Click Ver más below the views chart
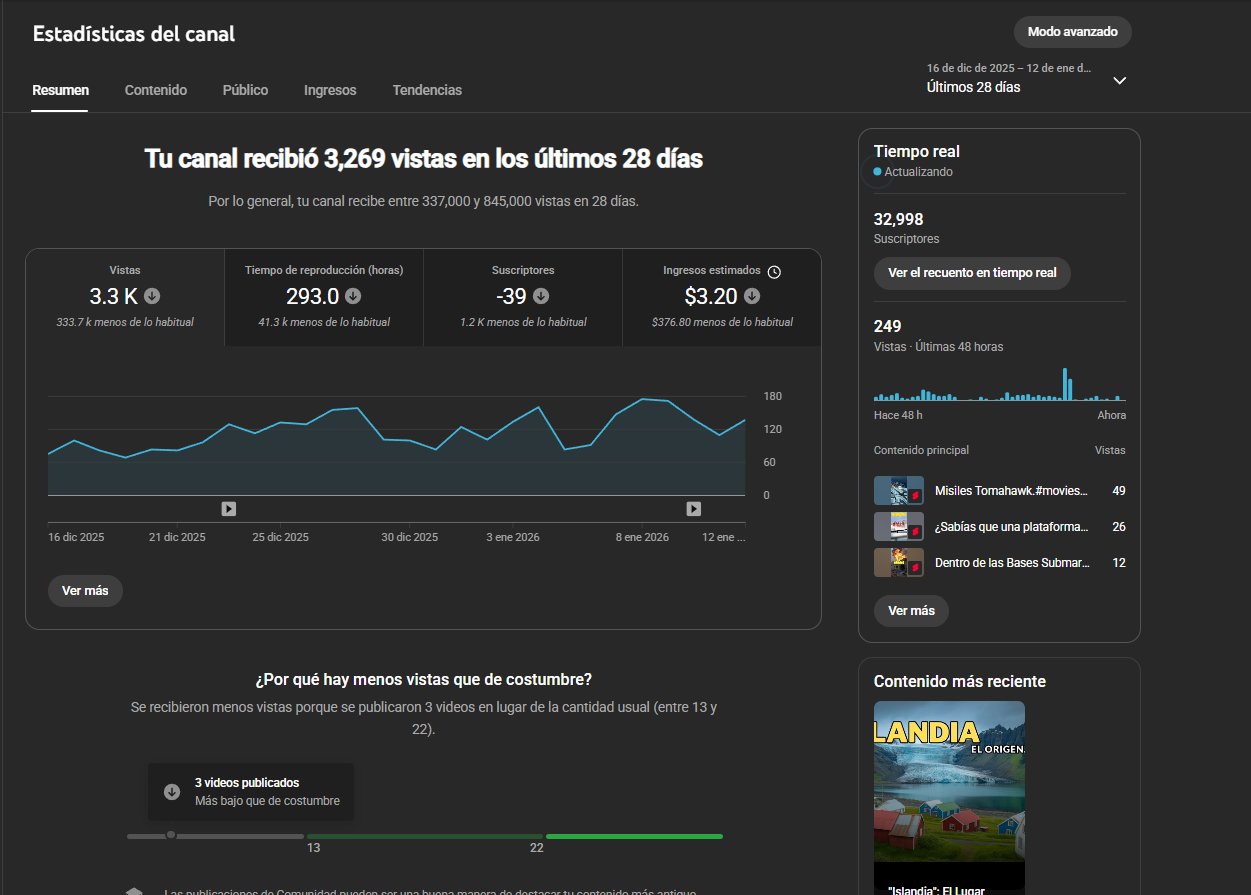This screenshot has height=895, width=1251. [x=85, y=591]
